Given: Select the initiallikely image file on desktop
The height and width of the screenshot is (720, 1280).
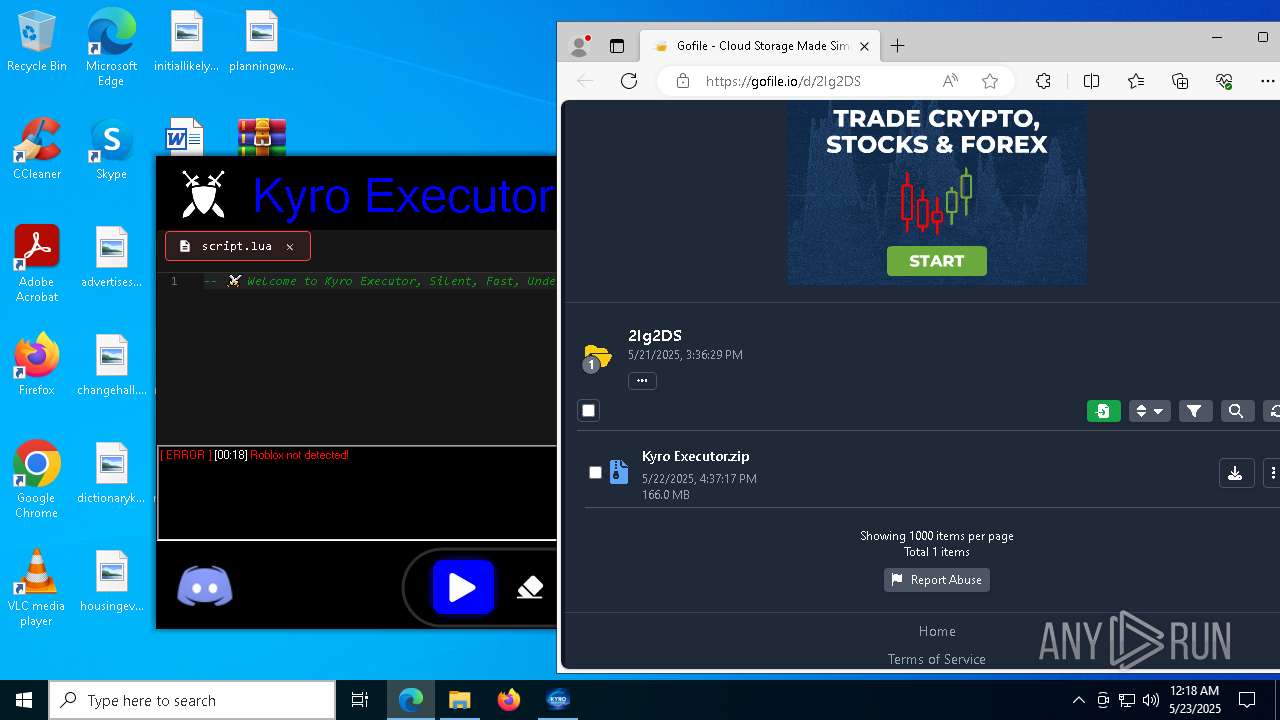Looking at the screenshot, I should 186,42.
